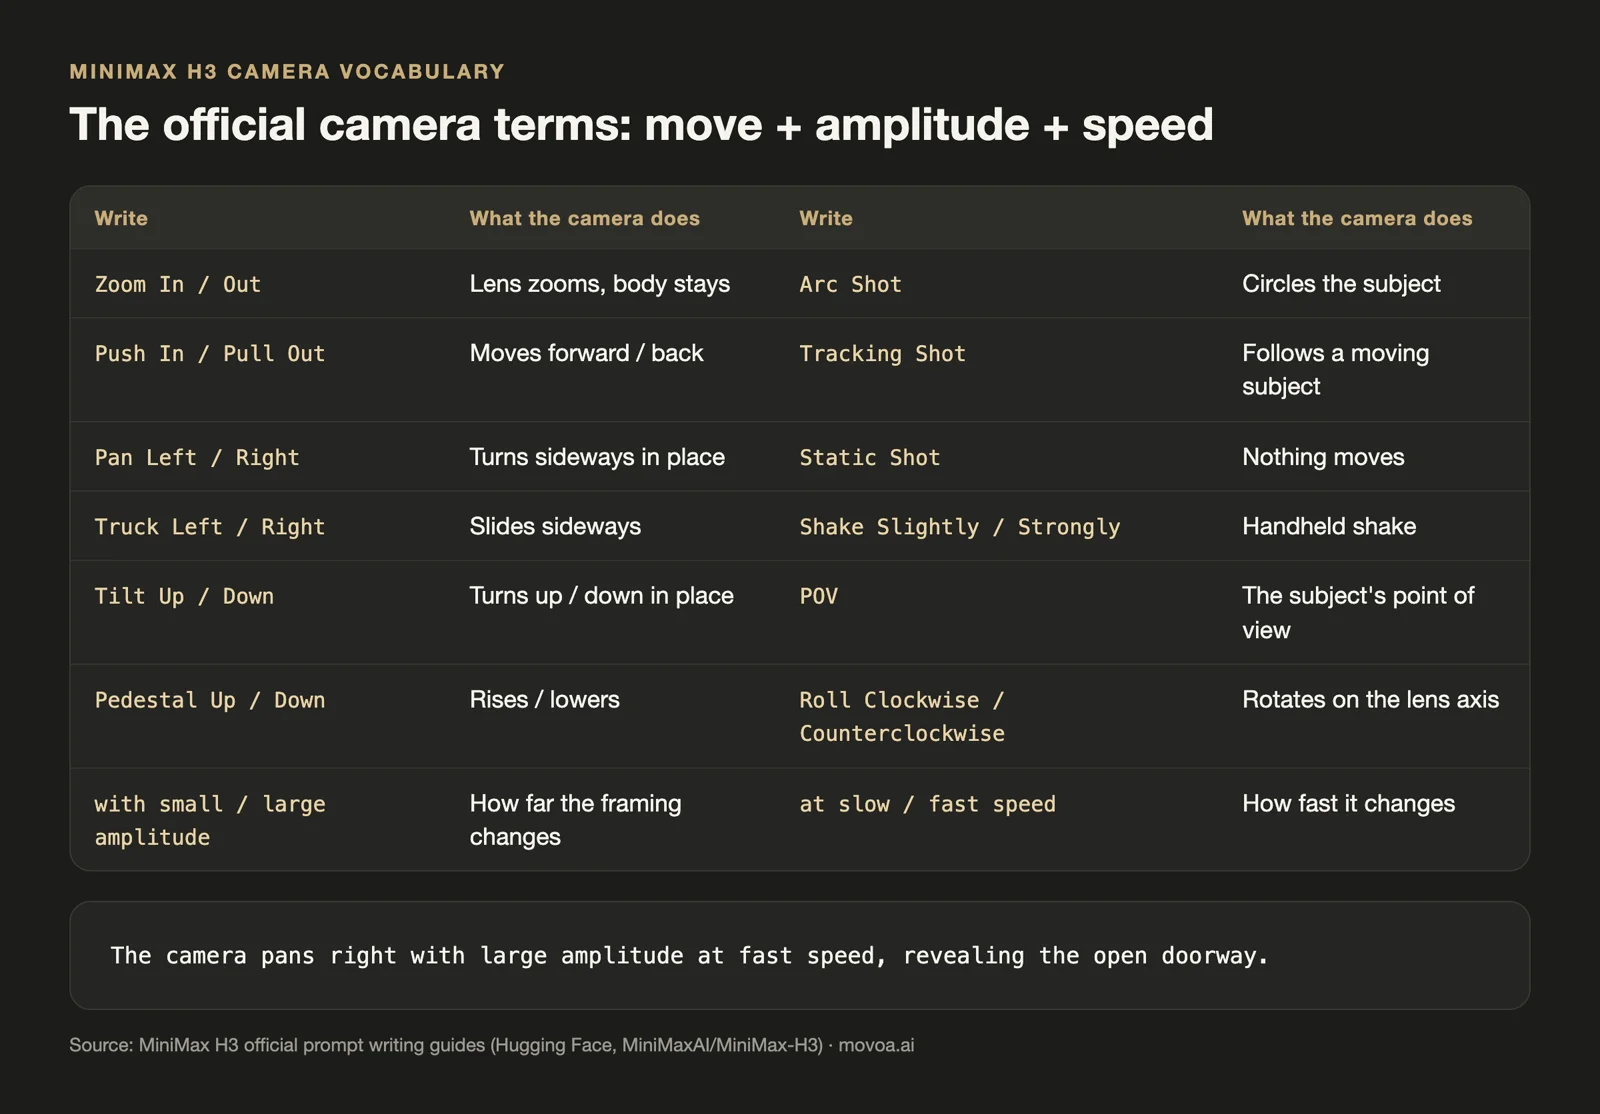Viewport: 1600px width, 1114px height.
Task: Click the 'at slow / fast speed' term
Action: [927, 804]
